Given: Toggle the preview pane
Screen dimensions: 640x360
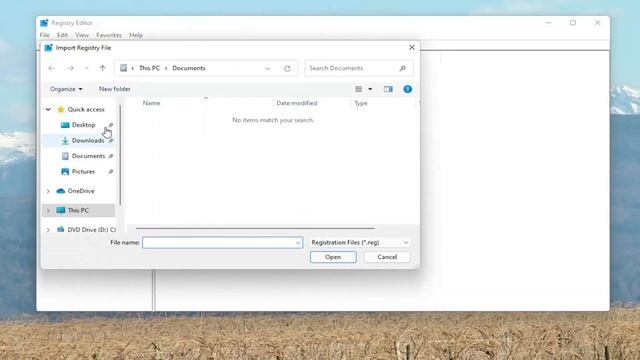Looking at the screenshot, I should [x=388, y=89].
